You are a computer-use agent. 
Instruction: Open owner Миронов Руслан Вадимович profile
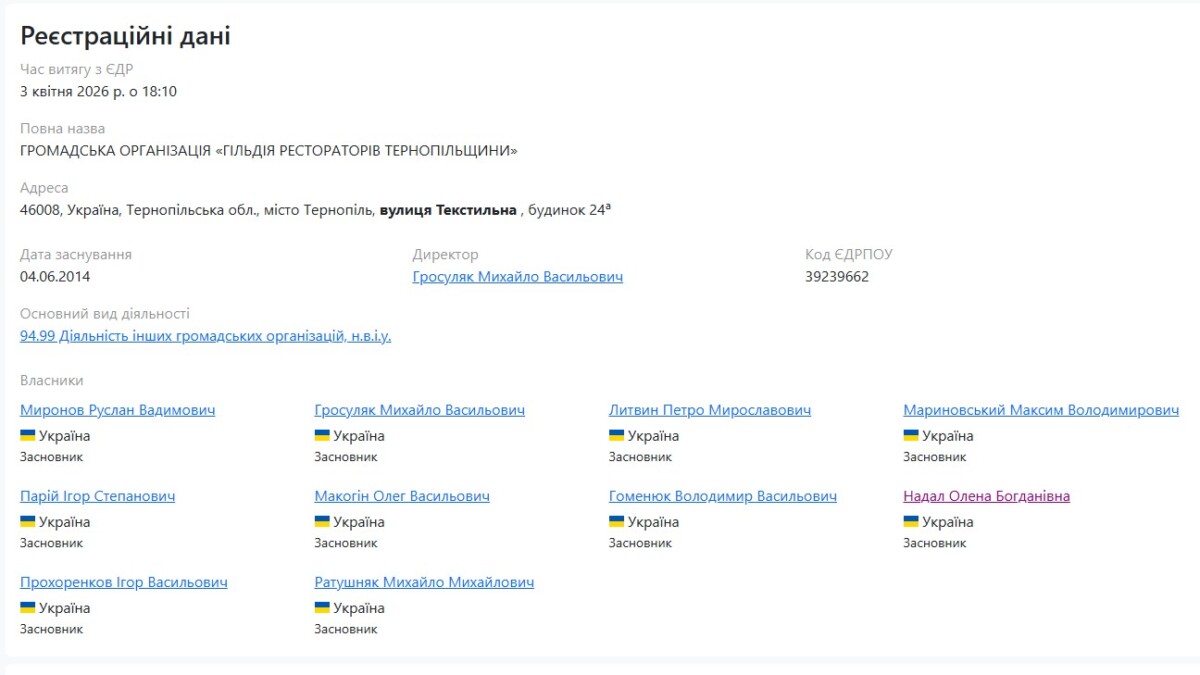(117, 410)
